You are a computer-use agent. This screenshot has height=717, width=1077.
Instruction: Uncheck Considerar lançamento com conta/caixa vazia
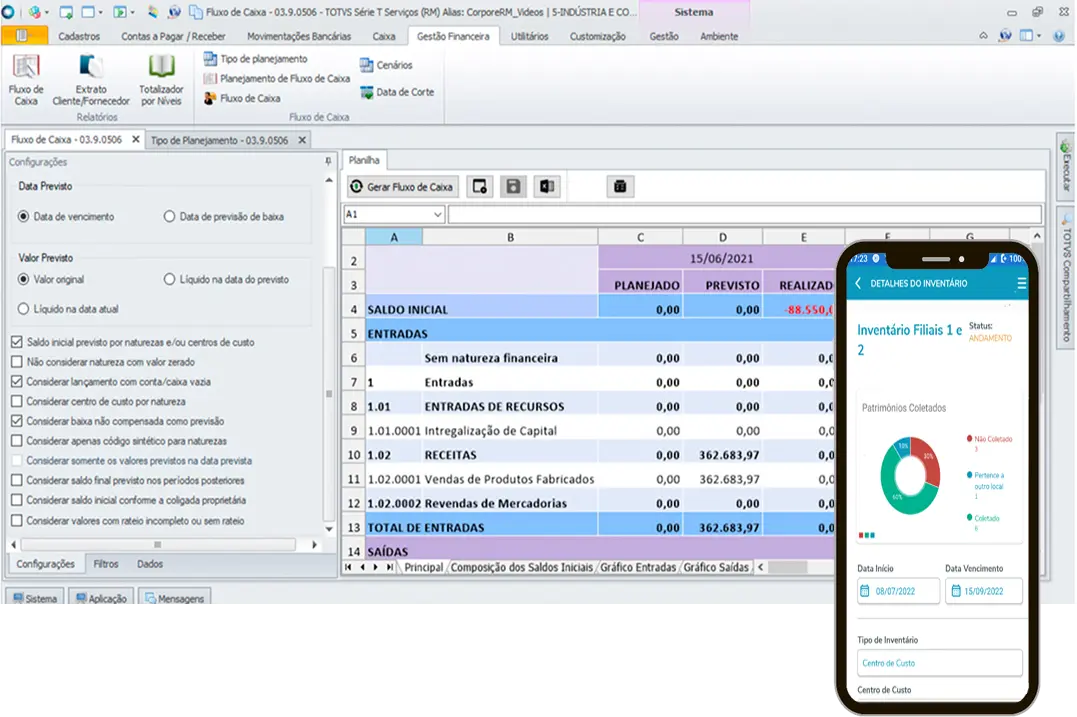tap(16, 382)
